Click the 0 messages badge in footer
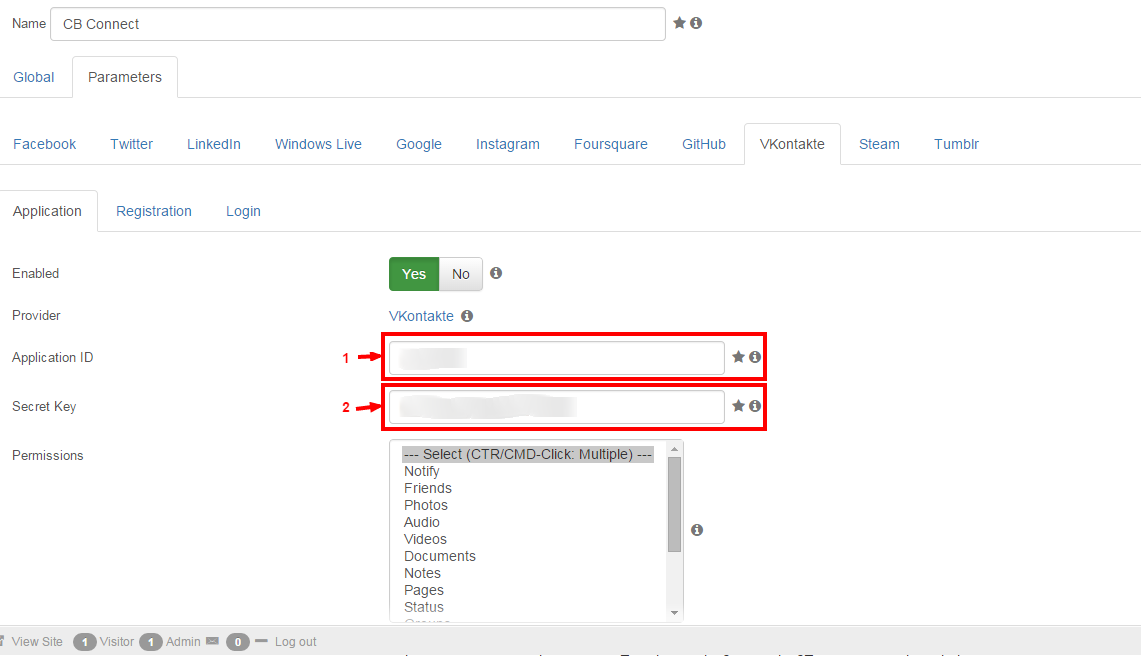The height and width of the screenshot is (665, 1141). pyautogui.click(x=237, y=642)
